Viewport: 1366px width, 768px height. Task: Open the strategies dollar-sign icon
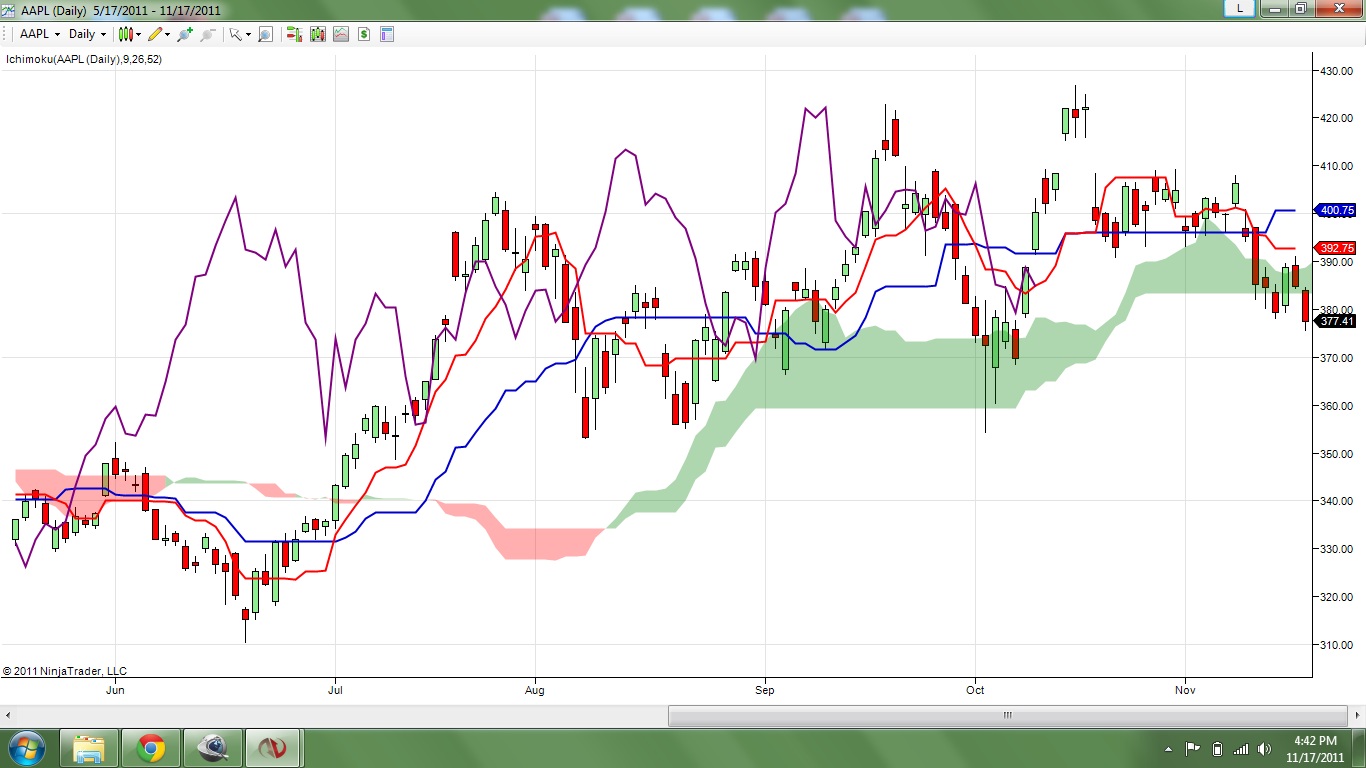(x=364, y=34)
